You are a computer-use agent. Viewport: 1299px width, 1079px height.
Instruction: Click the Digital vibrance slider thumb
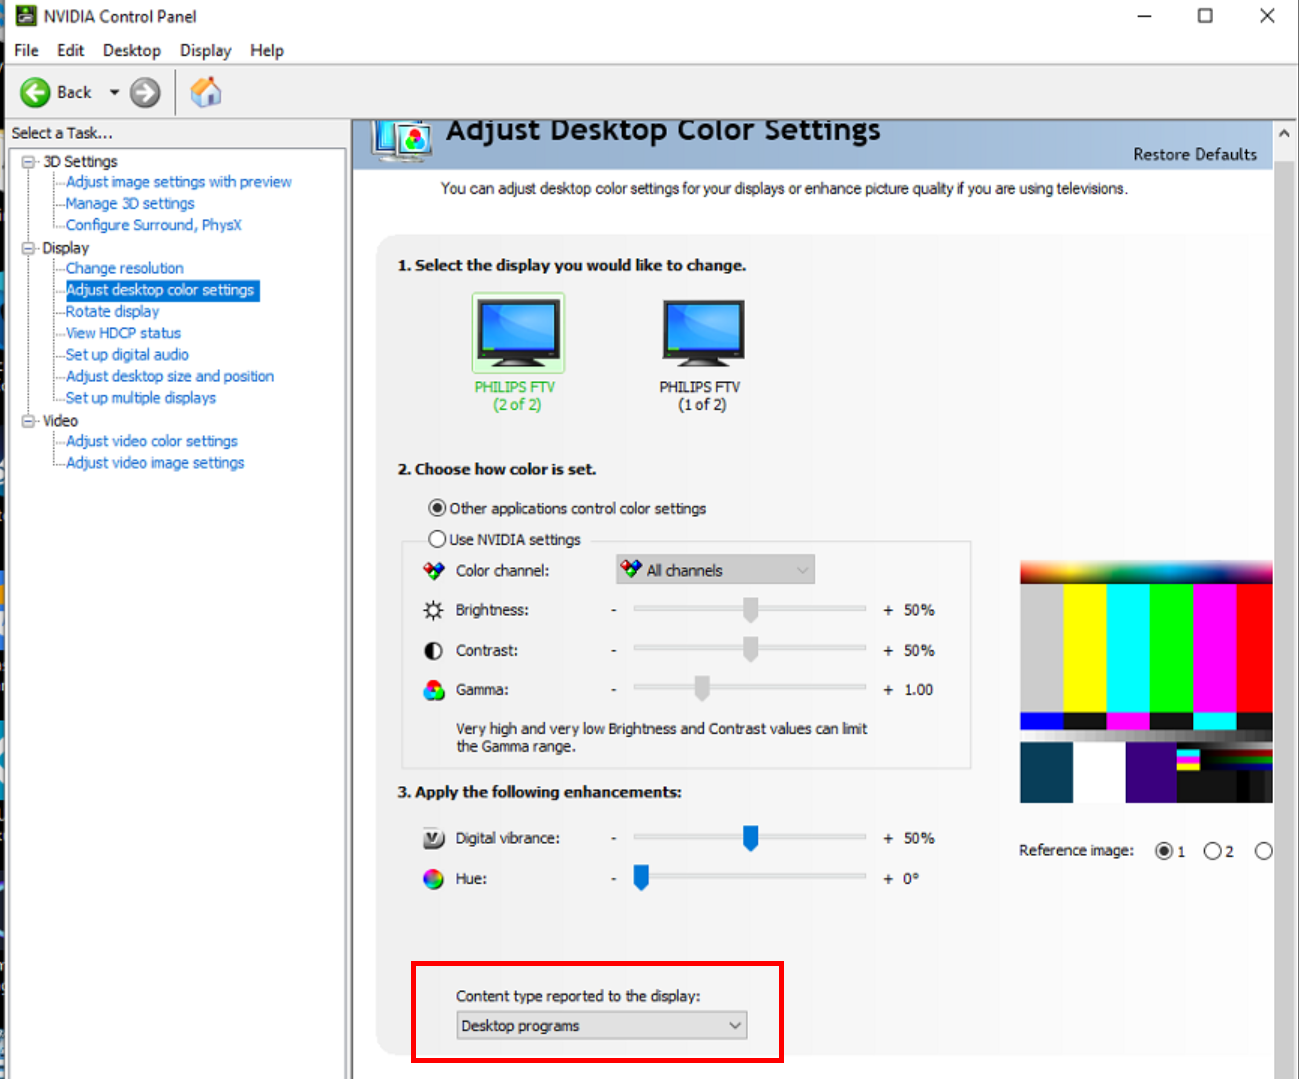(x=750, y=838)
